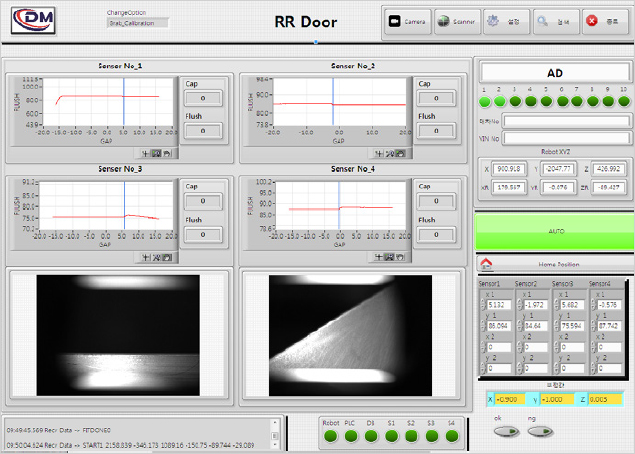Open the Scanner view button
The image size is (635, 454).
point(456,20)
